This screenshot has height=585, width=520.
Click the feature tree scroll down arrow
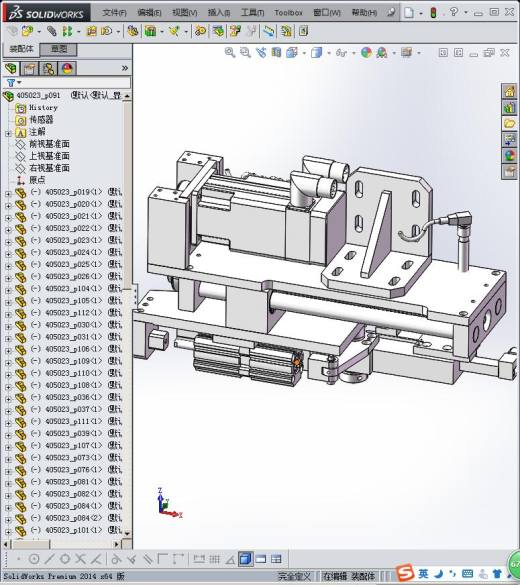tap(127, 534)
